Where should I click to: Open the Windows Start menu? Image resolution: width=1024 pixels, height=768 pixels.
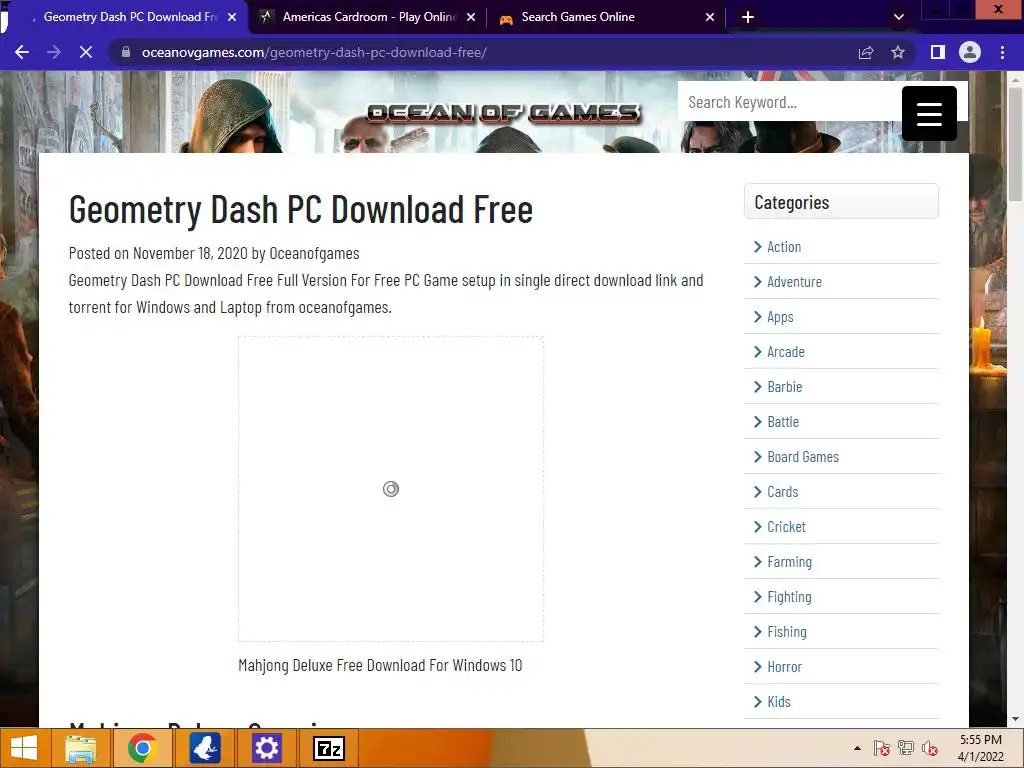click(x=24, y=748)
